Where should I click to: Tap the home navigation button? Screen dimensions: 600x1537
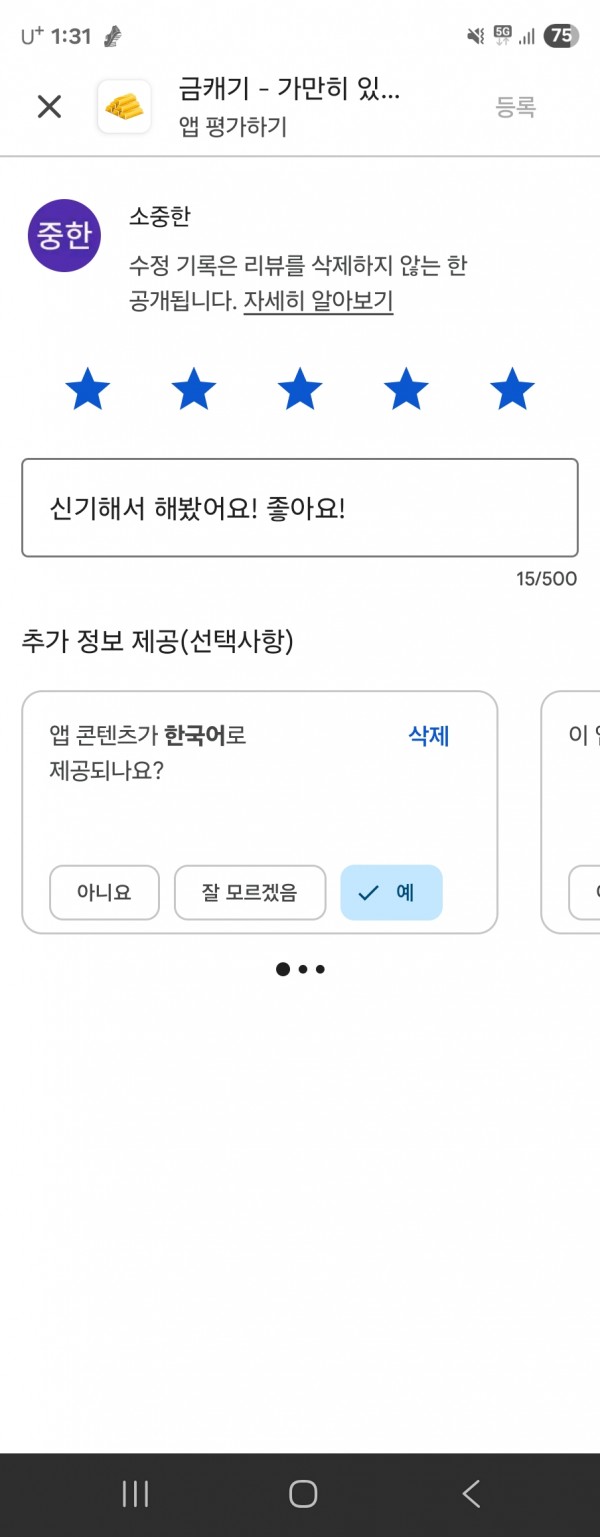pyautogui.click(x=303, y=1494)
